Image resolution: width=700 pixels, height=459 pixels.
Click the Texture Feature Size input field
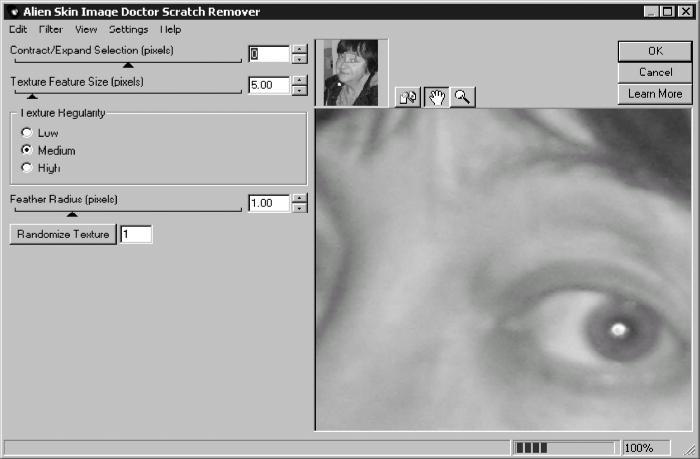[268, 86]
